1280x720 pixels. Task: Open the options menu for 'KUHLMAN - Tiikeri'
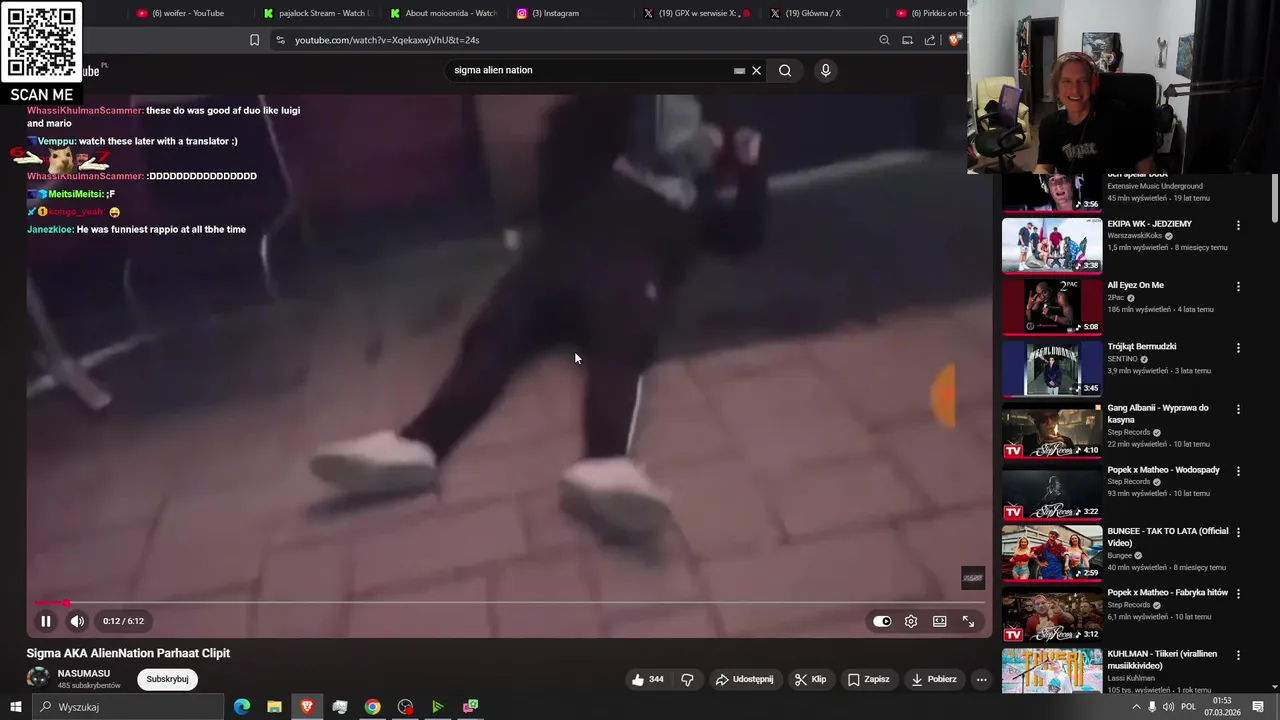pyautogui.click(x=1238, y=655)
